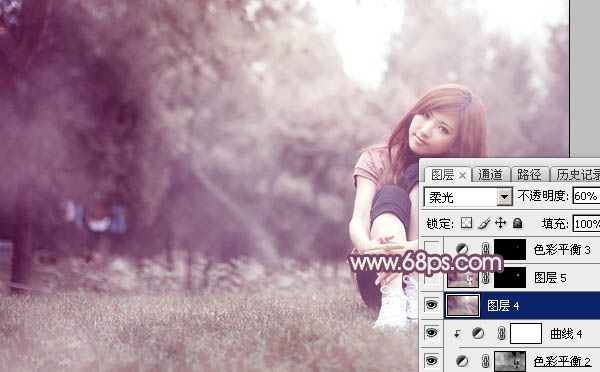
Task: Select the black mask of 图层 5
Action: tap(510, 278)
